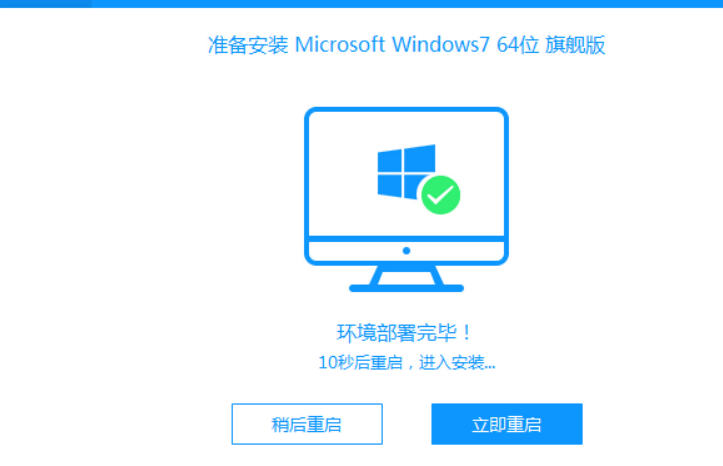
Task: Click the monitor's lower bezel strip
Action: (x=406, y=251)
